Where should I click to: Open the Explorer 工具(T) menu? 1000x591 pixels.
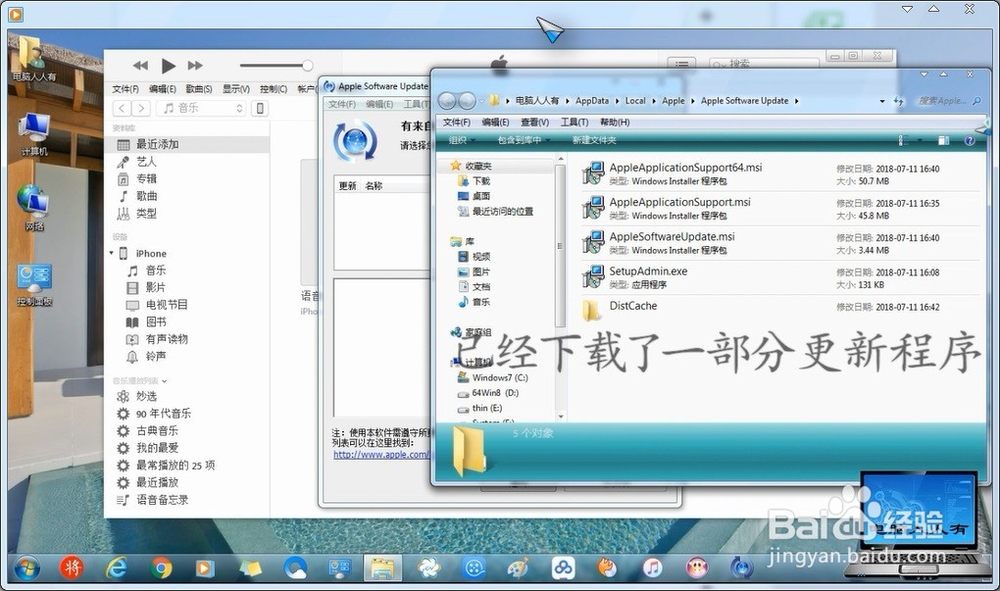tap(574, 122)
